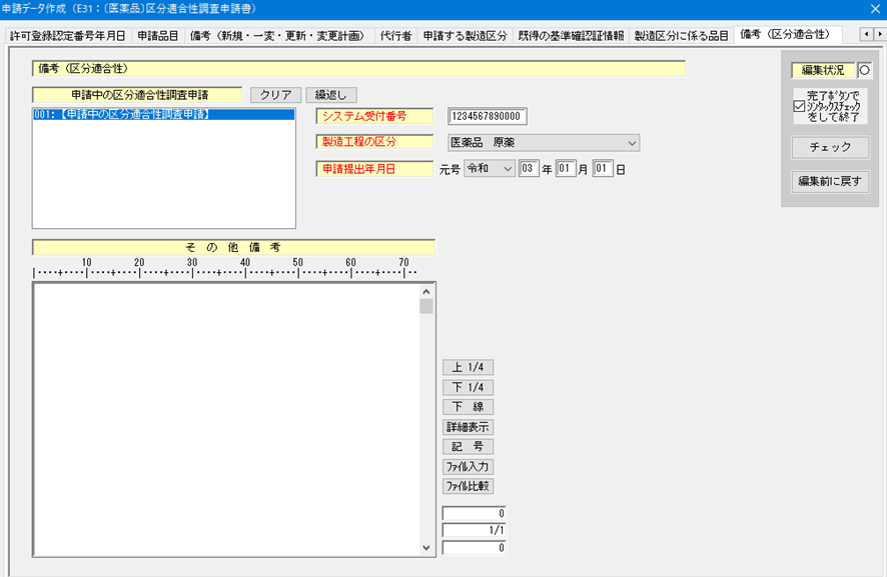Image resolution: width=887 pixels, height=577 pixels.
Task: Open the 申請品目 tab
Action: click(158, 36)
